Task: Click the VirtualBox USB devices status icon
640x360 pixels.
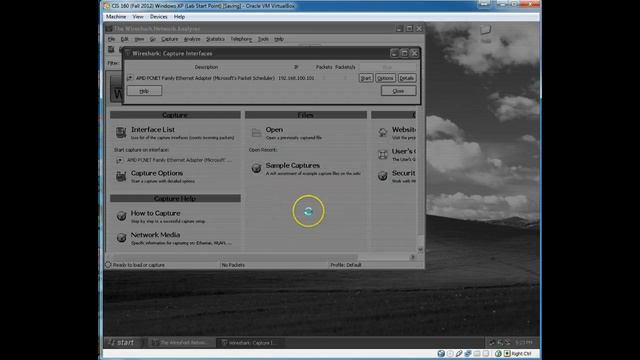Action: coord(459,353)
